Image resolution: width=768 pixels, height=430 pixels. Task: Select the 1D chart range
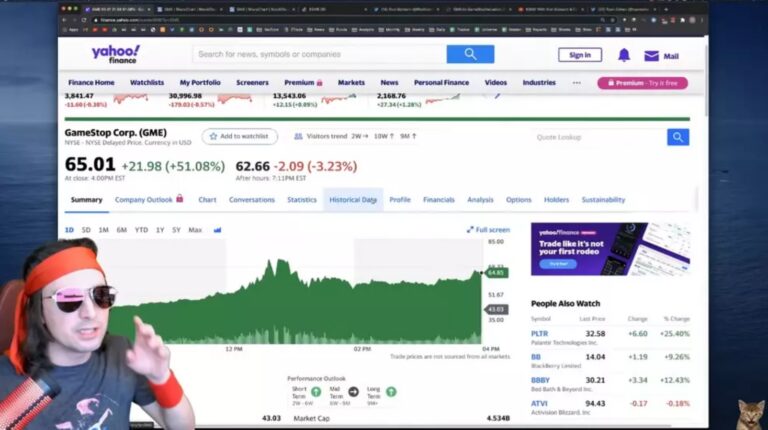click(x=69, y=230)
